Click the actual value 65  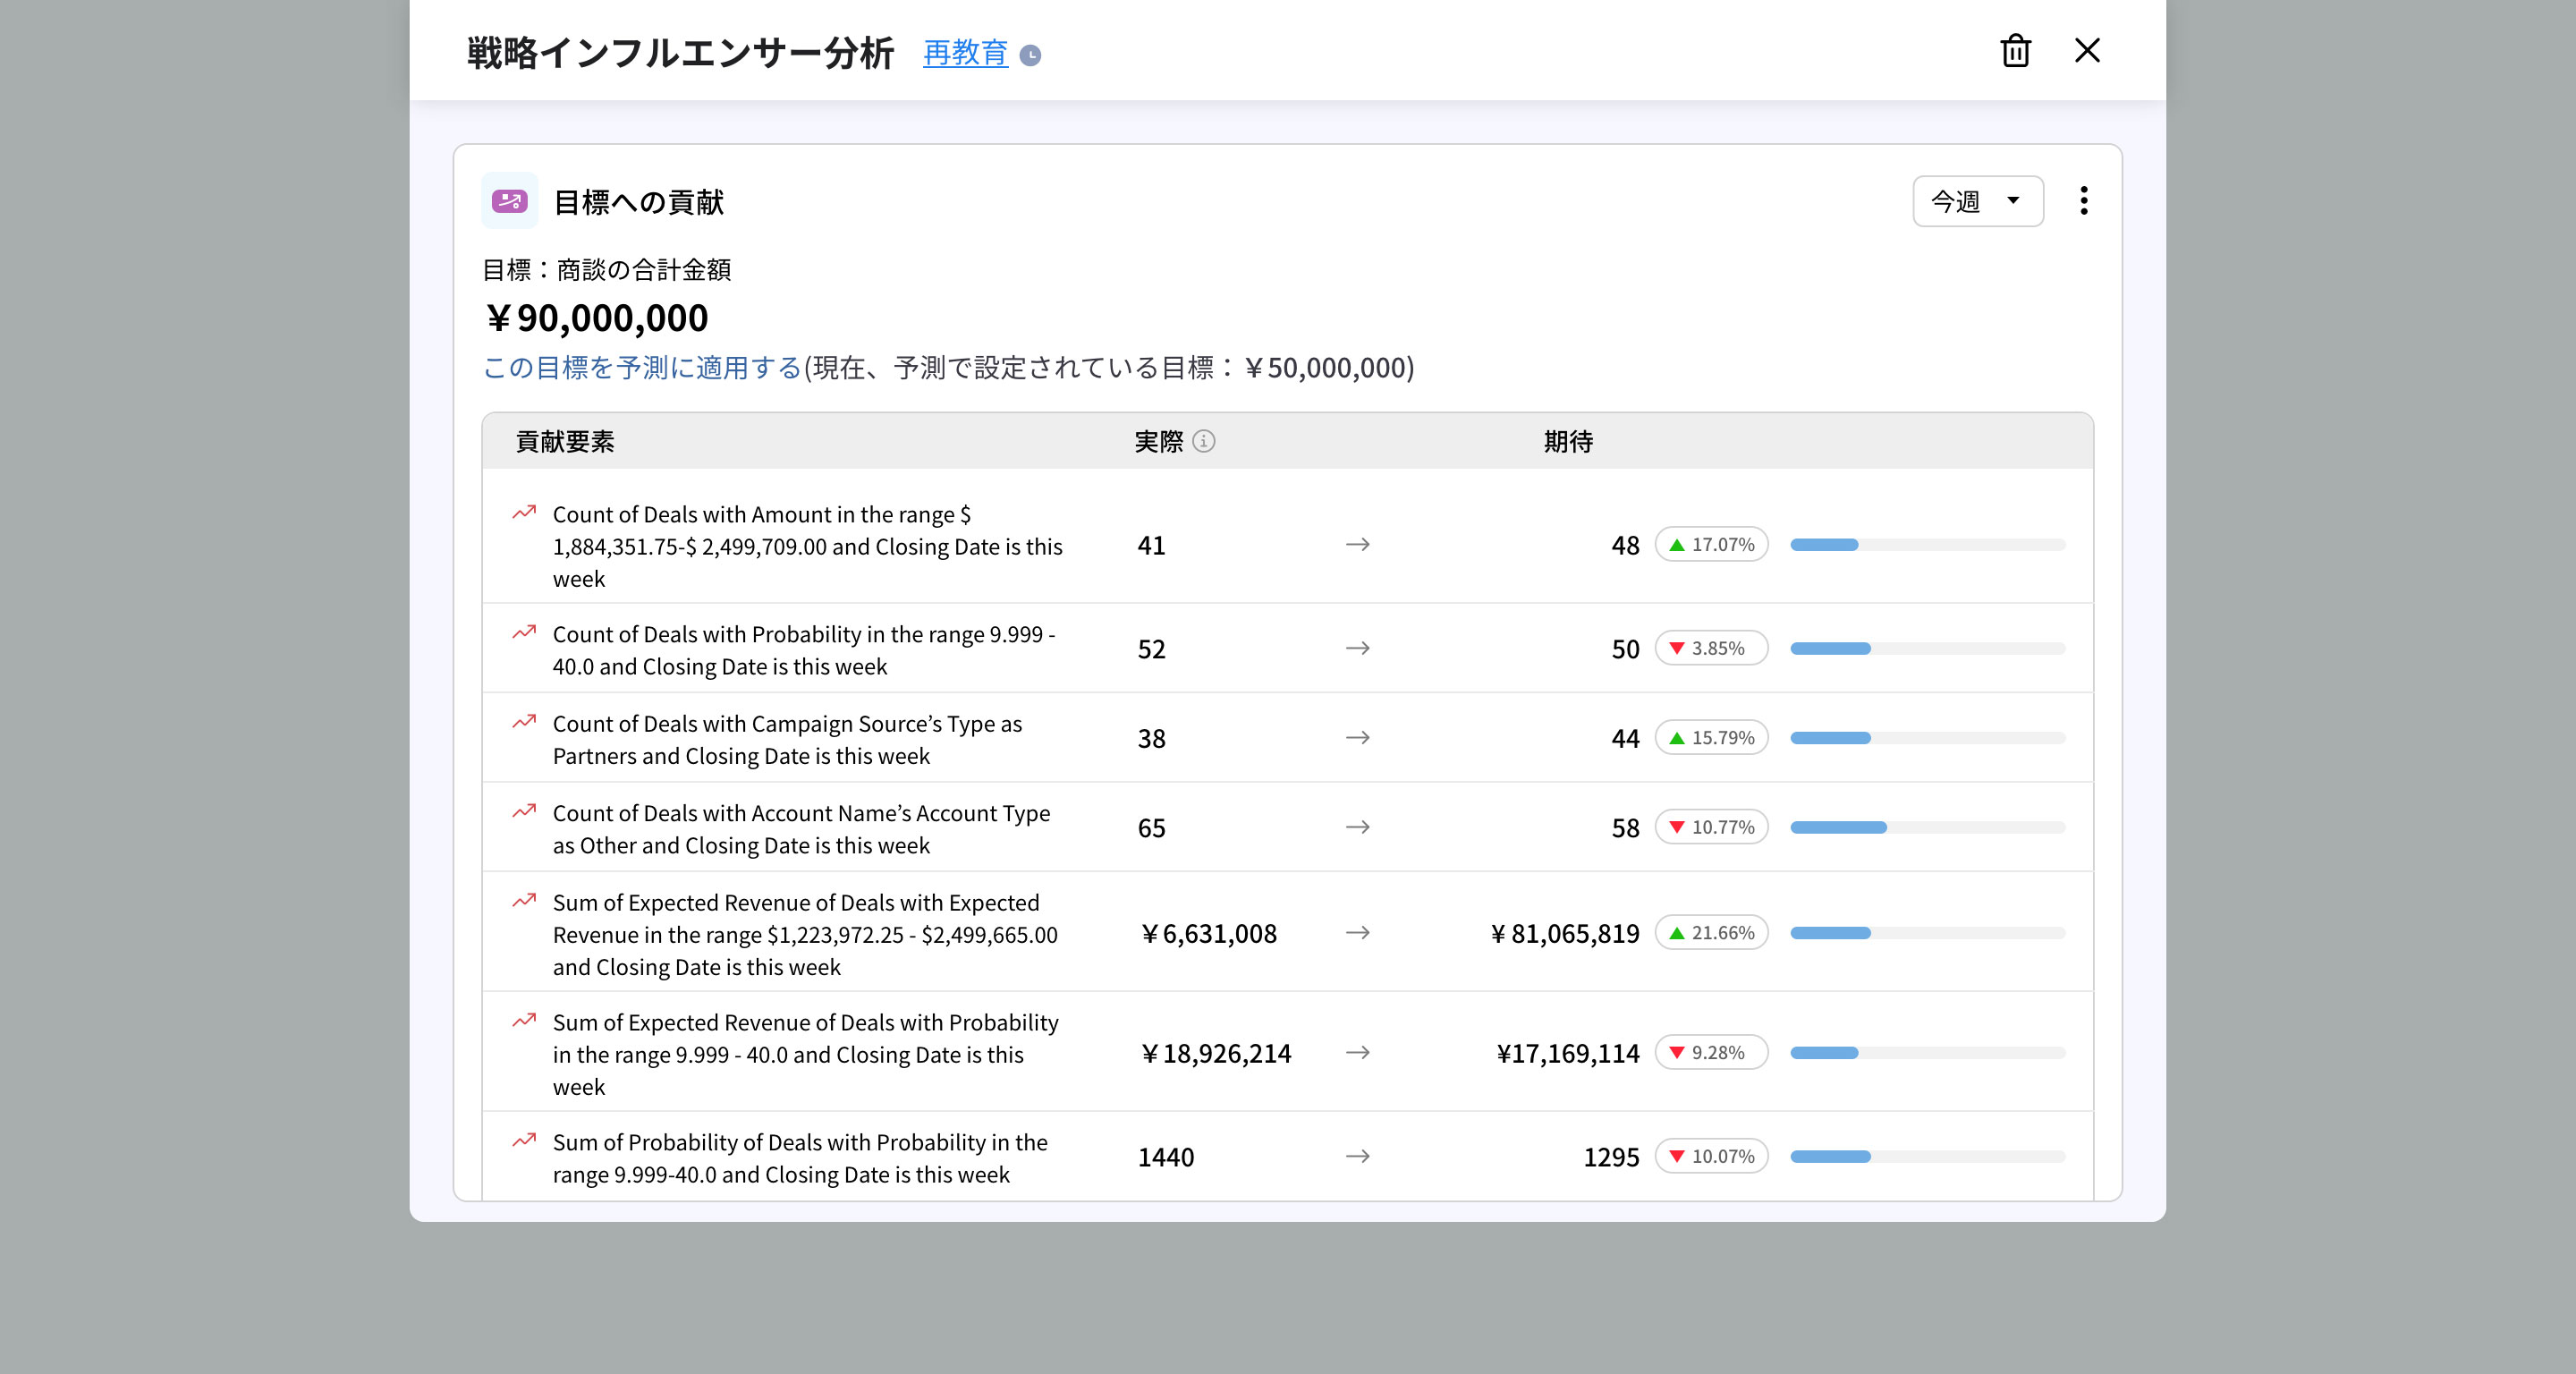tap(1151, 828)
